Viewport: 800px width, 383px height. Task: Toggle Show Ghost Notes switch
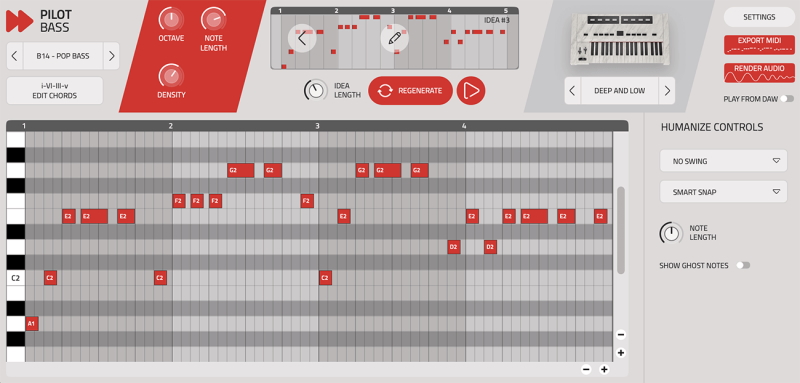pyautogui.click(x=743, y=265)
